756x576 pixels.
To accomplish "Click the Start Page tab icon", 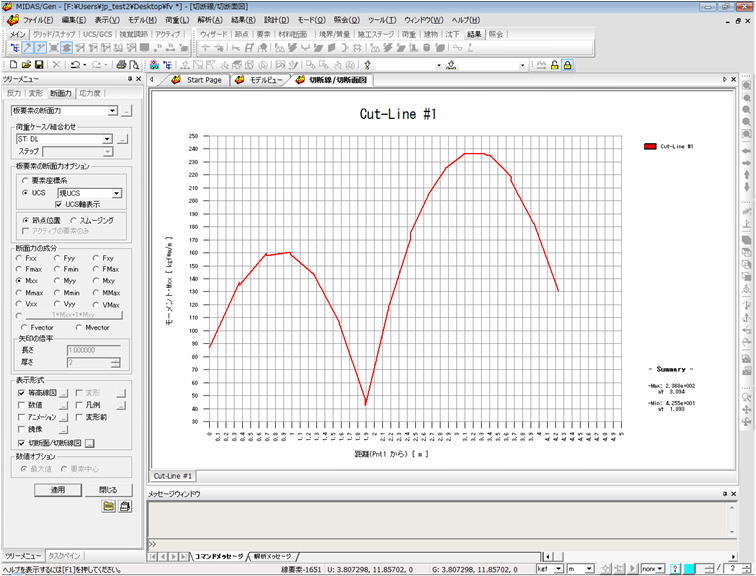I will (x=176, y=80).
